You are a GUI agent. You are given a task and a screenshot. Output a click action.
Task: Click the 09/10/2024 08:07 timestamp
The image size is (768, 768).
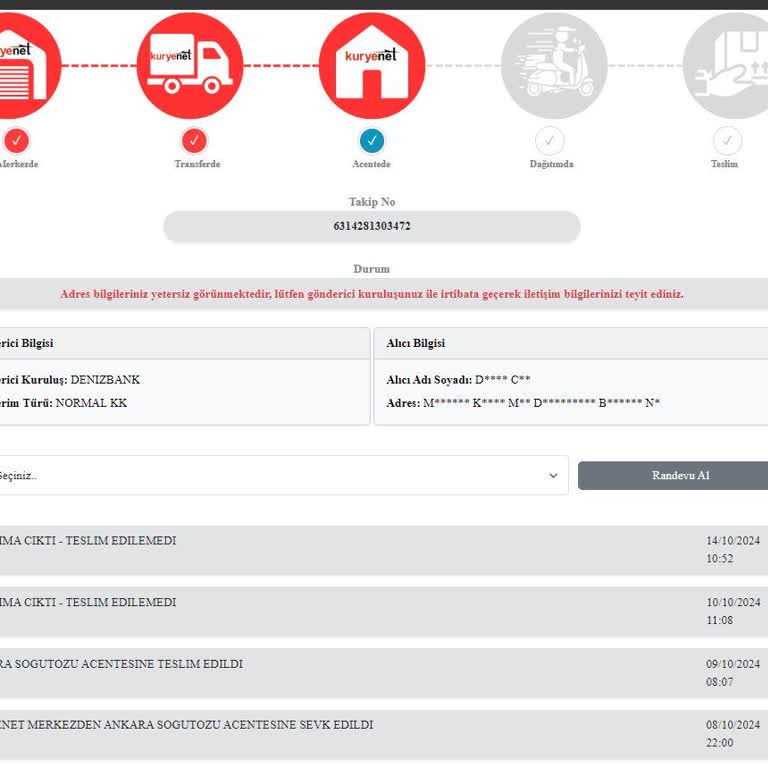click(x=733, y=673)
